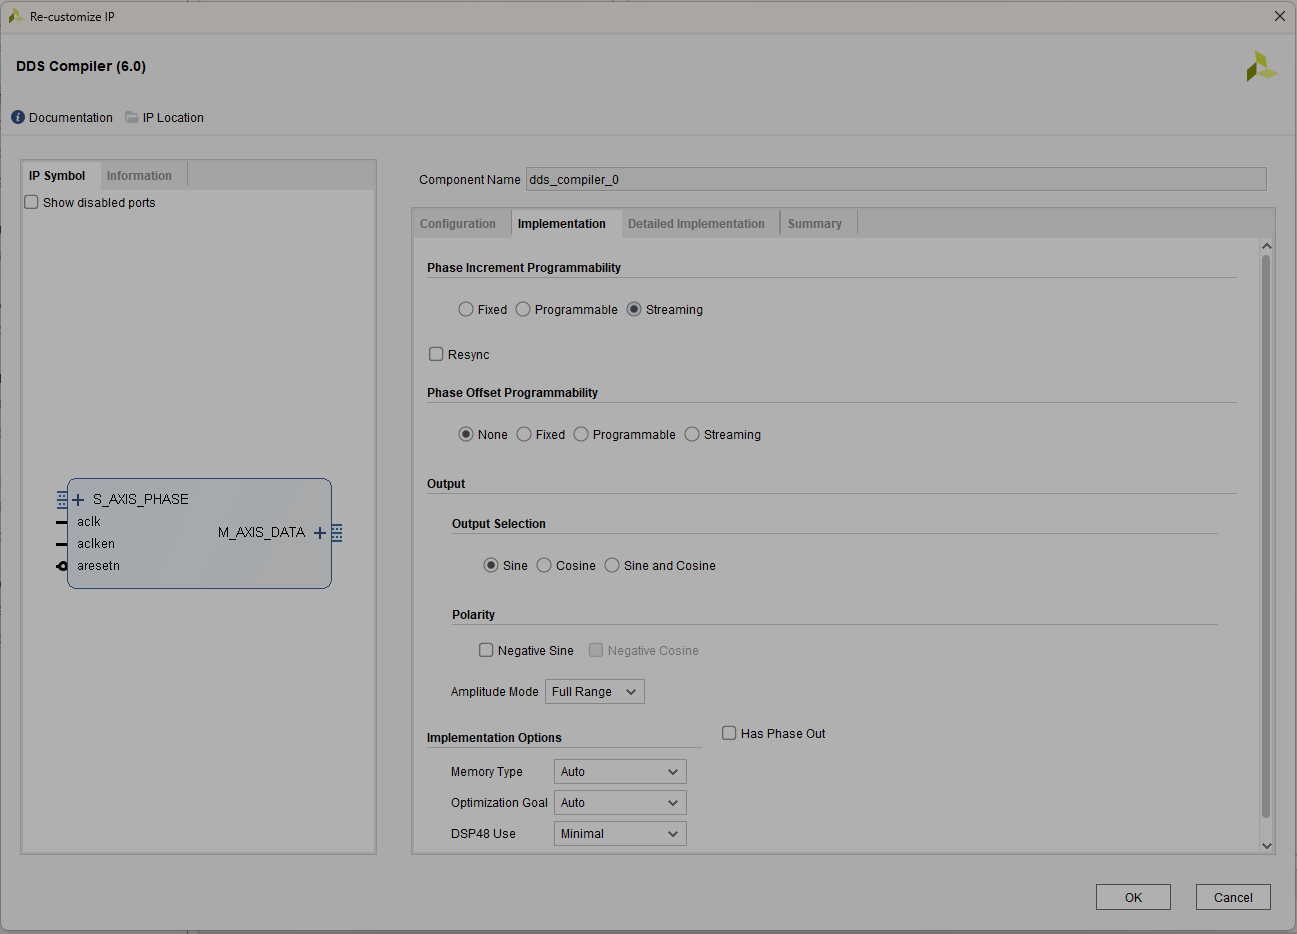Viewport: 1297px width, 934px height.
Task: Open the IP Symbol tab
Action: (57, 176)
